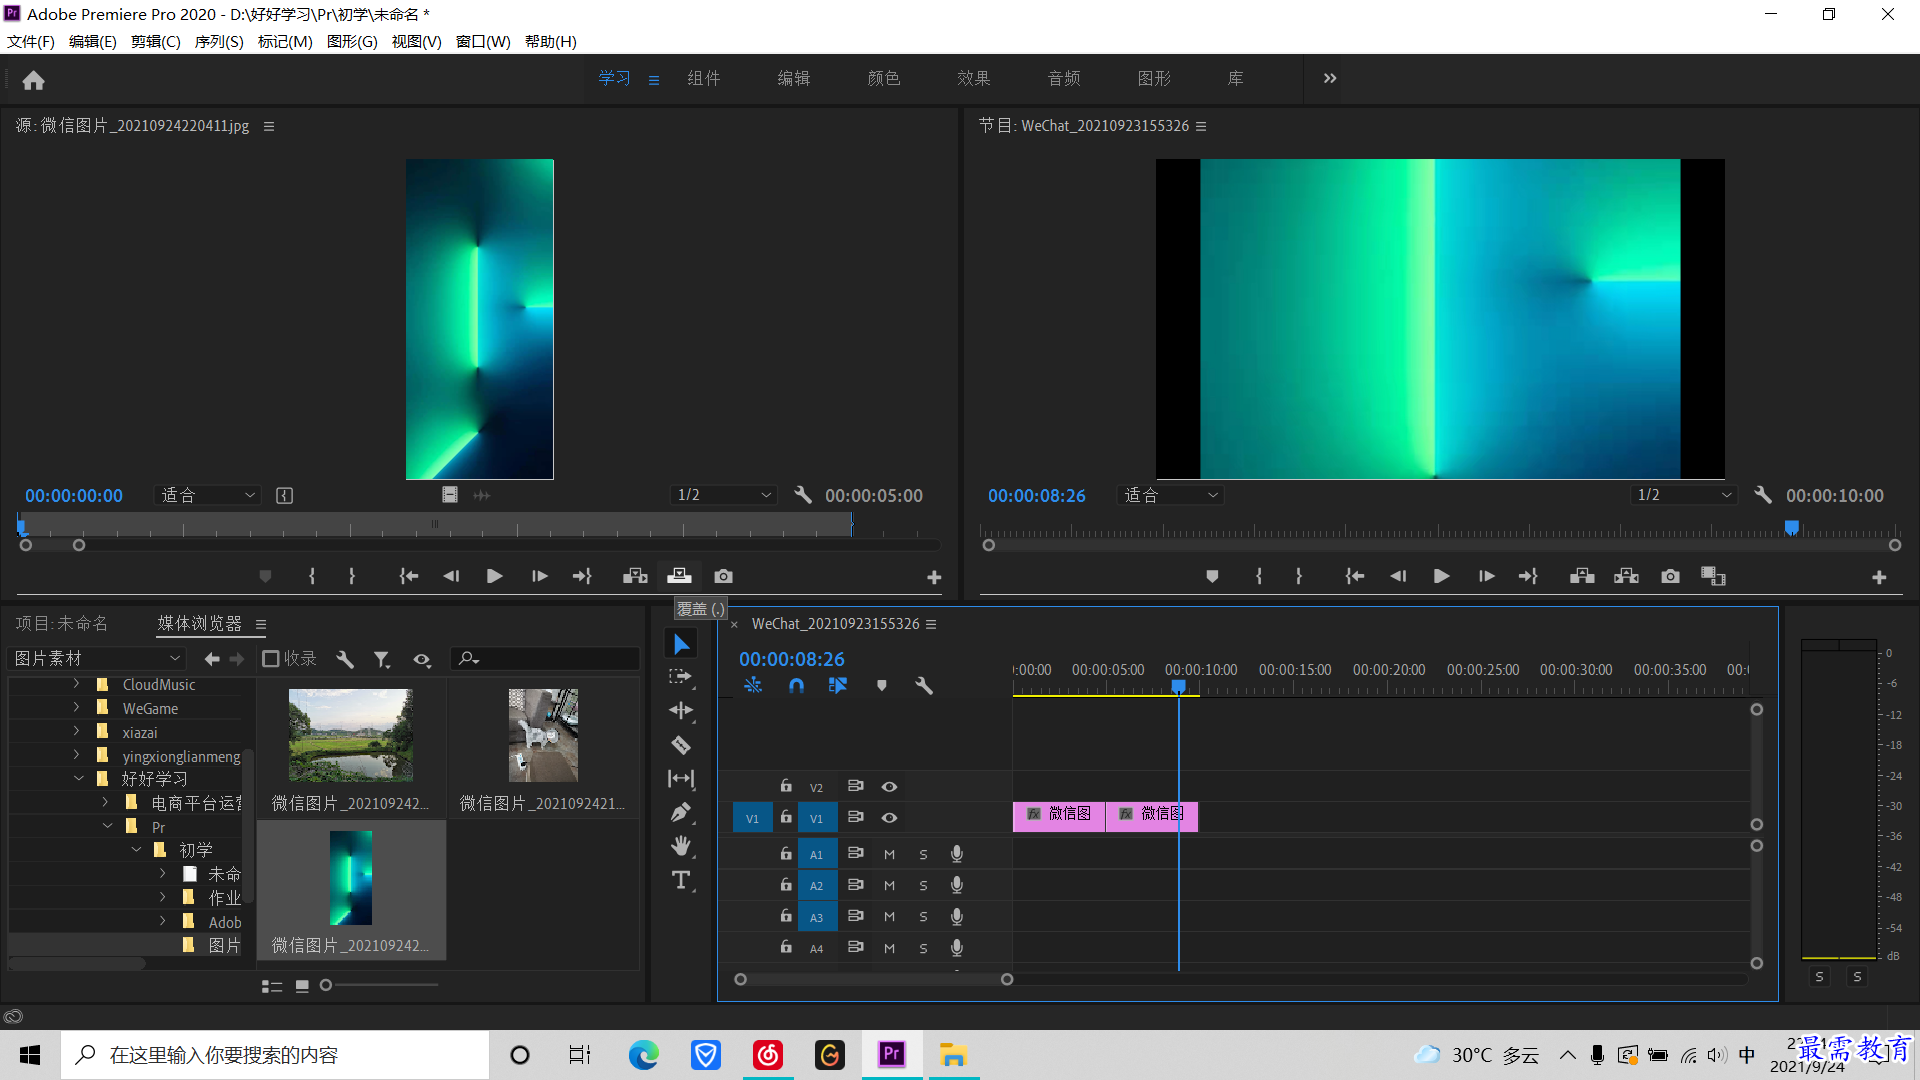The image size is (1920, 1080).
Task: Switch to the 项目:未命名 panel tab
Action: point(62,624)
